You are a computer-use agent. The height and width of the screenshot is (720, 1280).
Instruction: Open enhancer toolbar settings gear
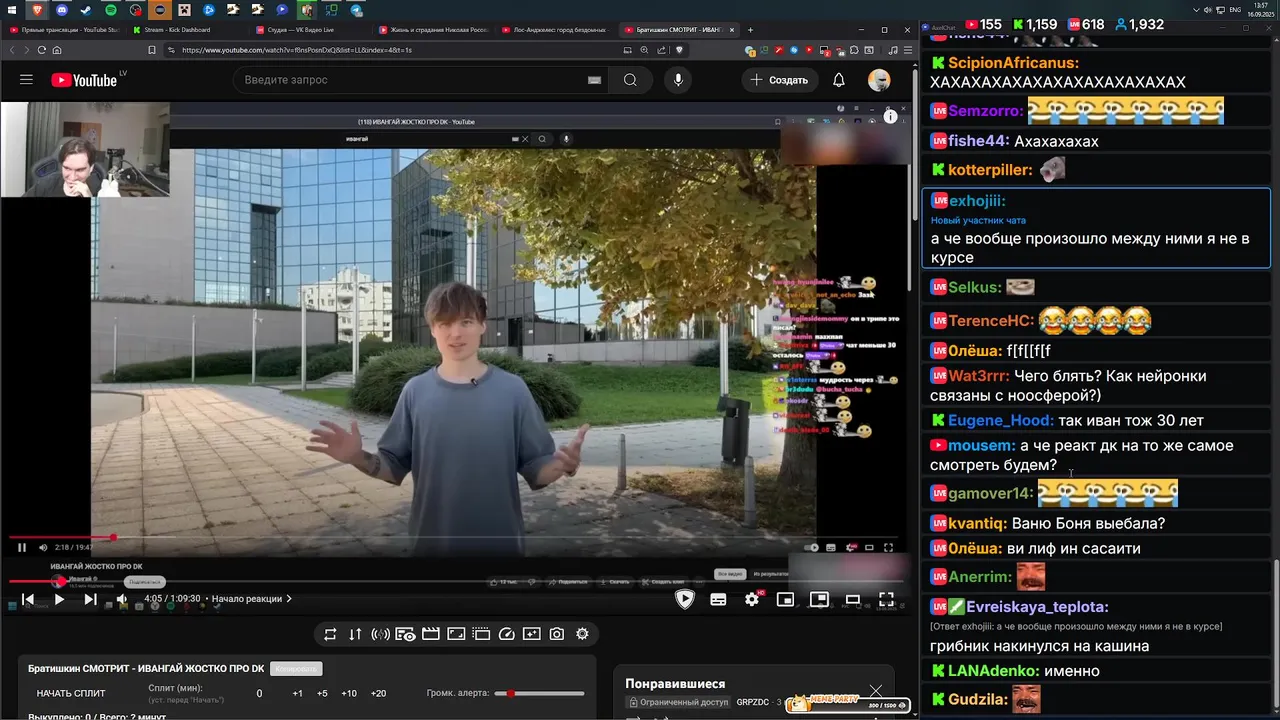pyautogui.click(x=582, y=634)
